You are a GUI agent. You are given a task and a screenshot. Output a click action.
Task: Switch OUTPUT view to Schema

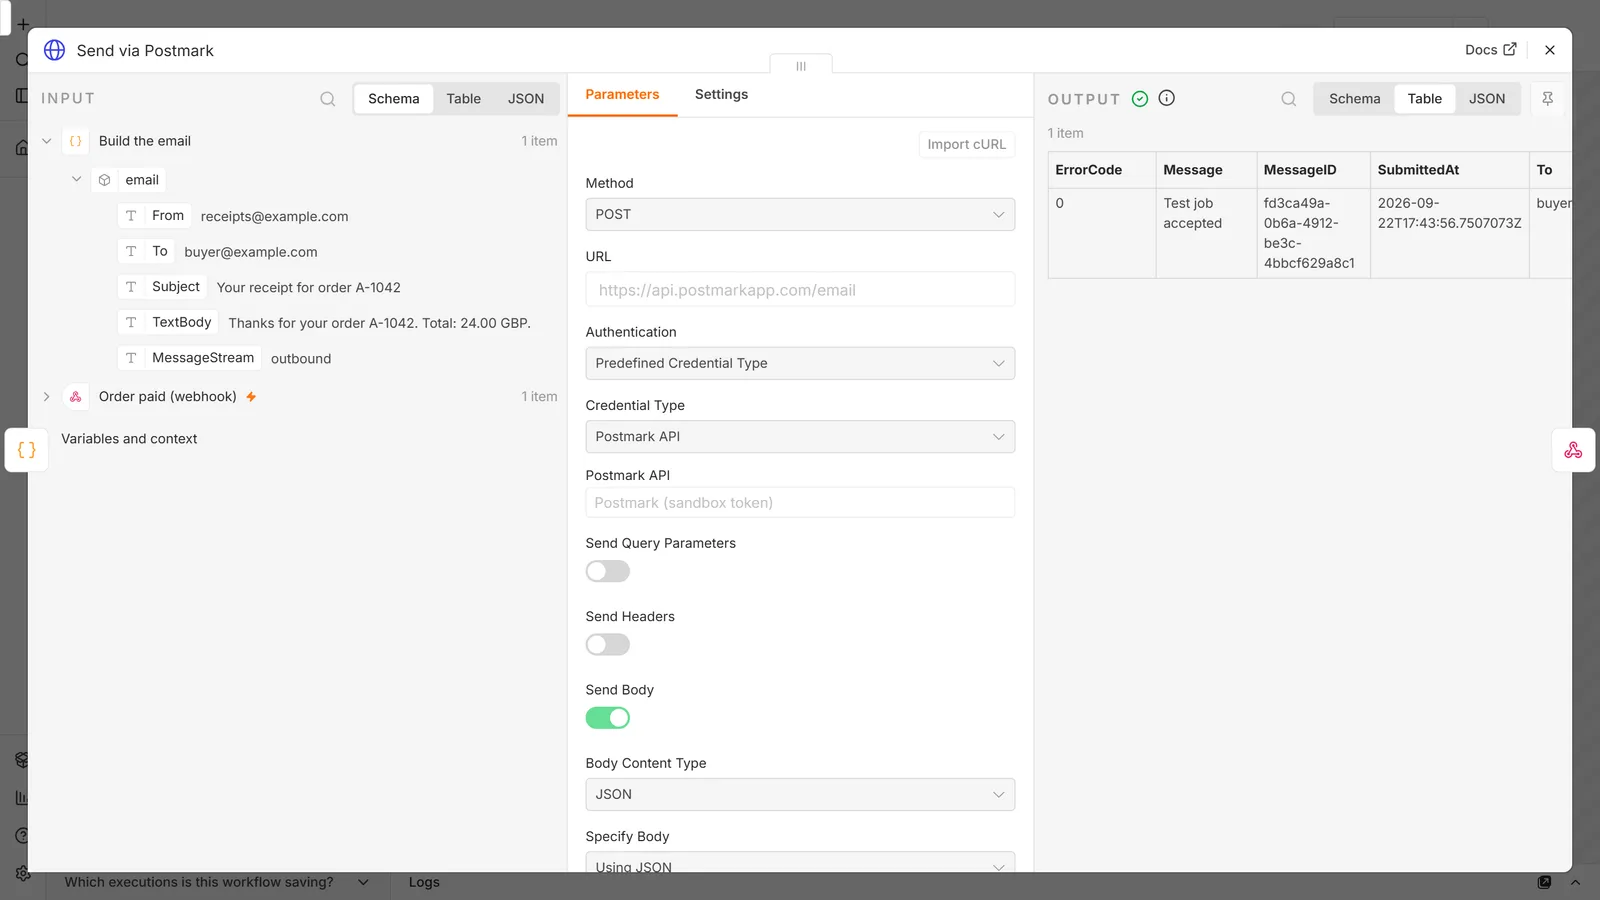pyautogui.click(x=1354, y=99)
